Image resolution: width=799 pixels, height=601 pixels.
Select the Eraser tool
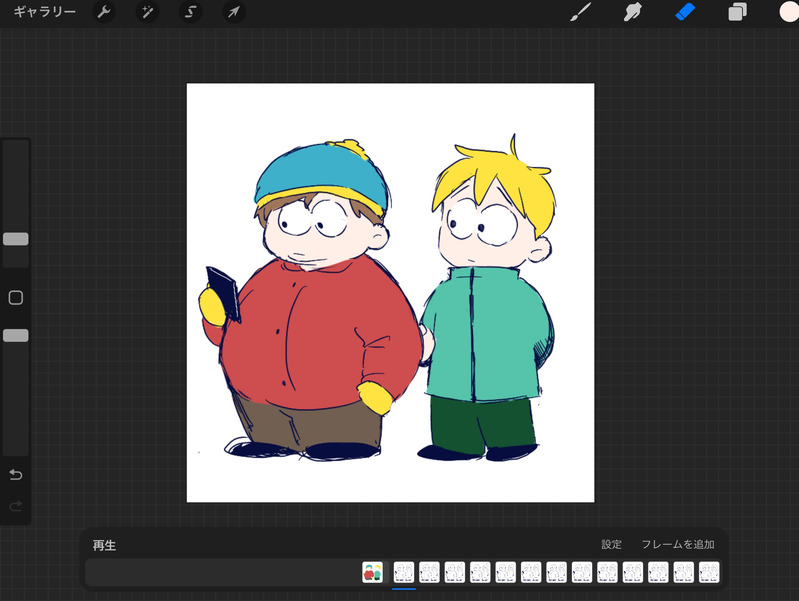pos(685,12)
